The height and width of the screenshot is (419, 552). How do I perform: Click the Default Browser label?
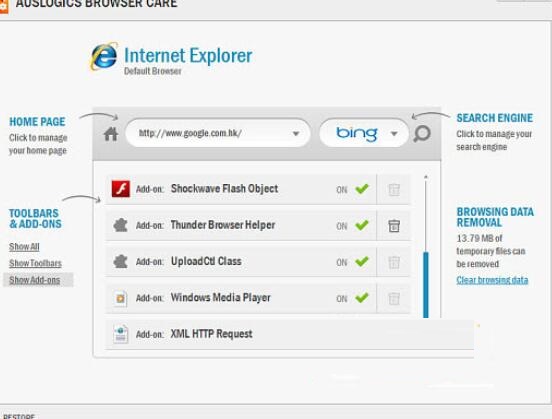pos(153,71)
